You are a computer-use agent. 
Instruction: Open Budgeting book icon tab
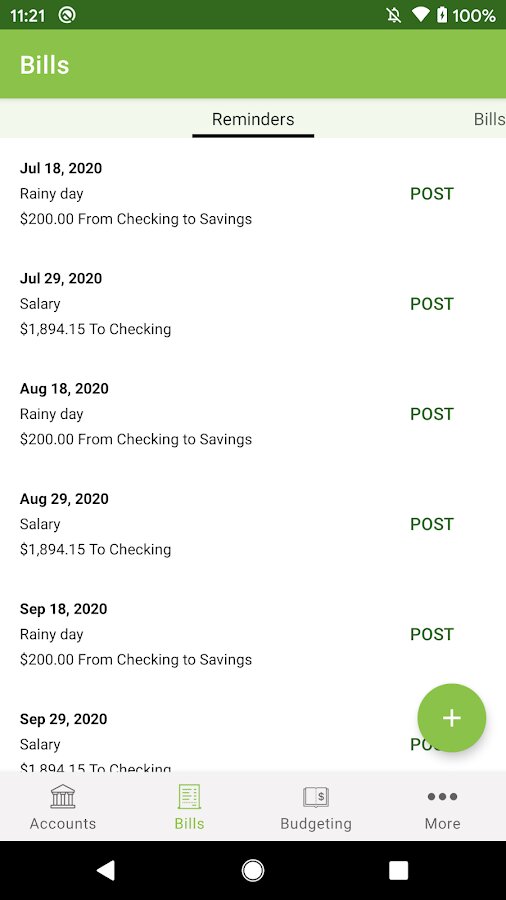pos(316,806)
